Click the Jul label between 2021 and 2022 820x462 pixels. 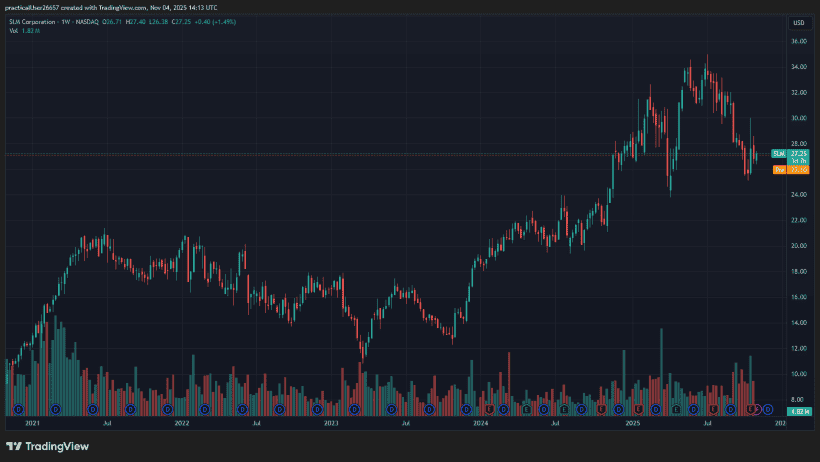coord(106,424)
